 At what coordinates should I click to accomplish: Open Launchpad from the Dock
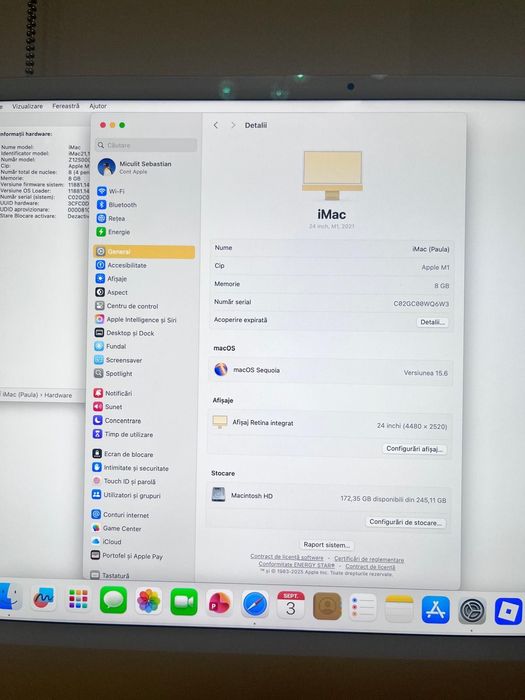tap(78, 599)
